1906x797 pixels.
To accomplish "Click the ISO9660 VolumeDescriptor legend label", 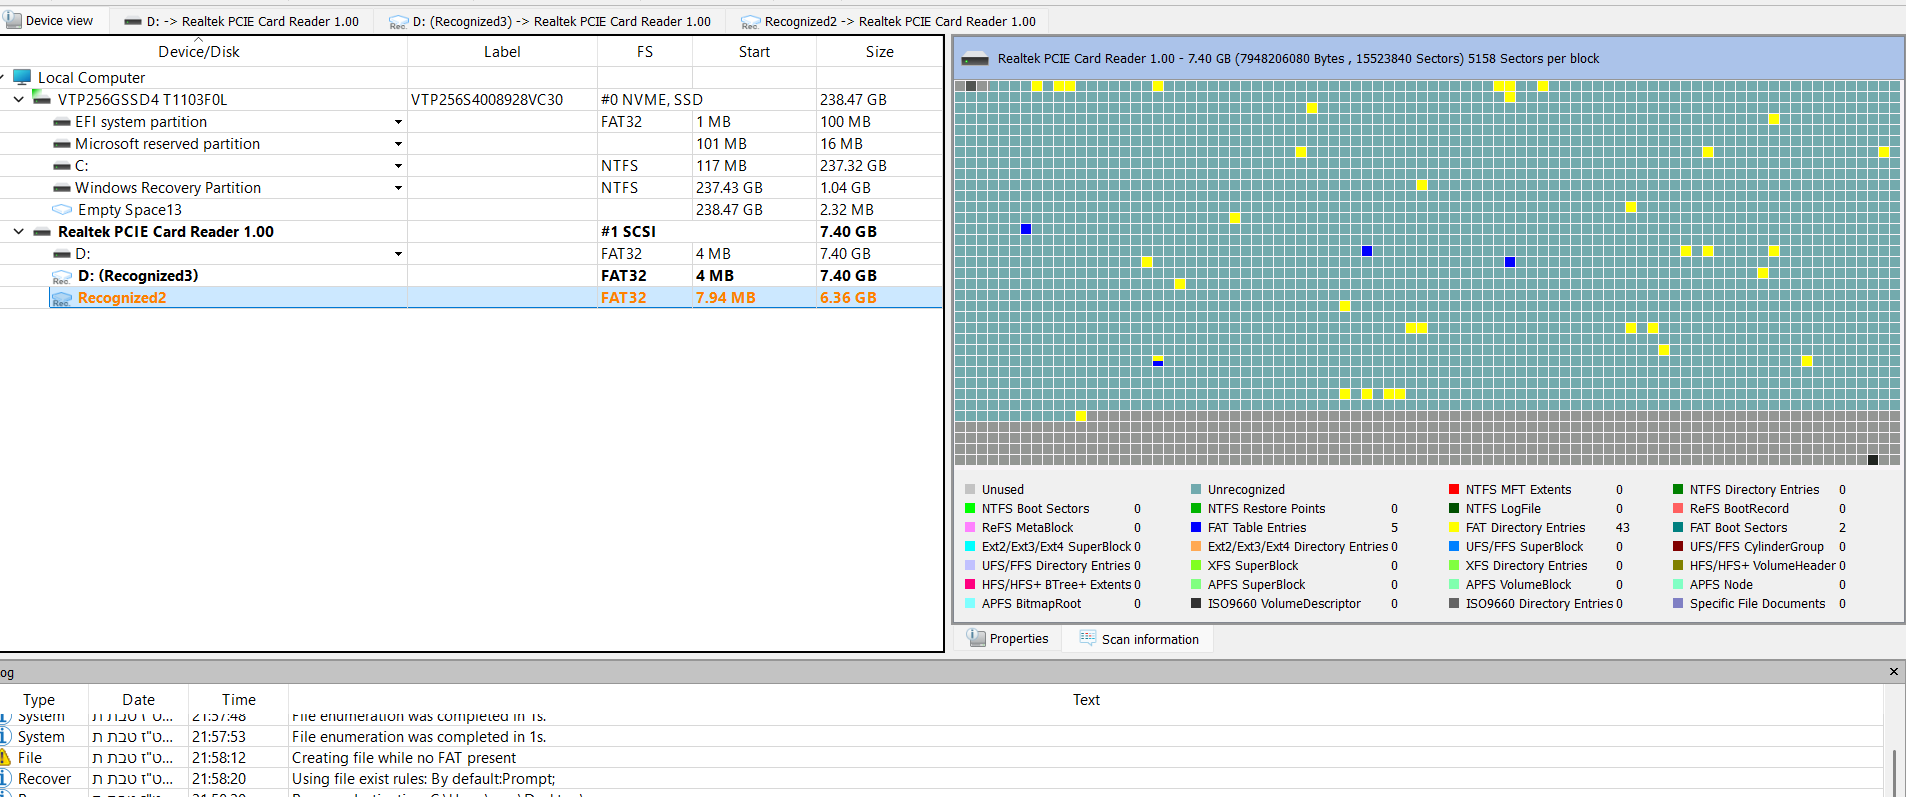I will point(1284,604).
